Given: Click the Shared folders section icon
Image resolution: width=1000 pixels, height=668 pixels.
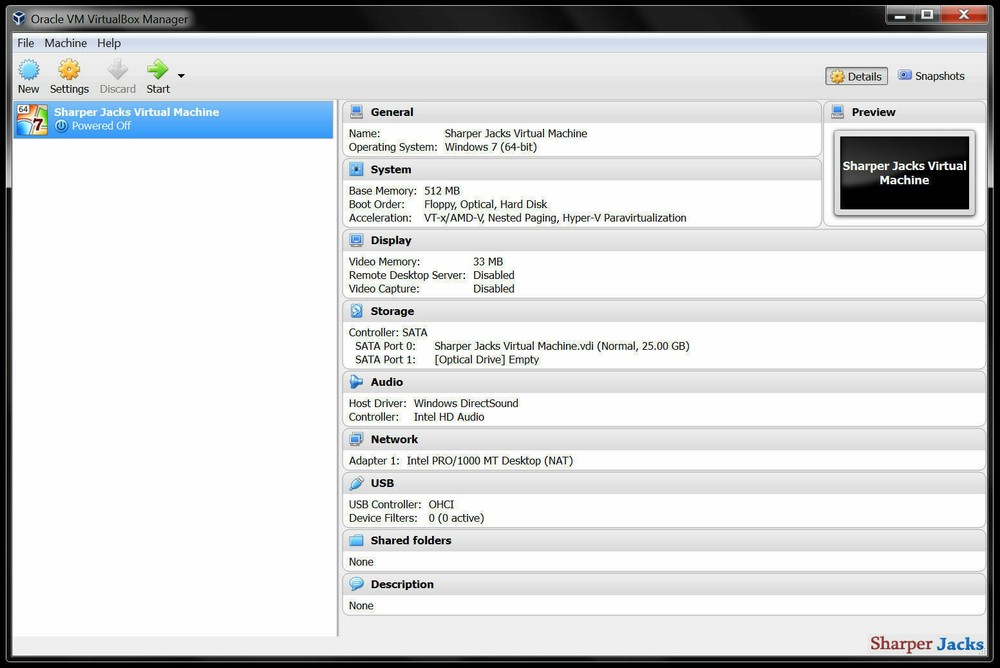Looking at the screenshot, I should [x=356, y=540].
